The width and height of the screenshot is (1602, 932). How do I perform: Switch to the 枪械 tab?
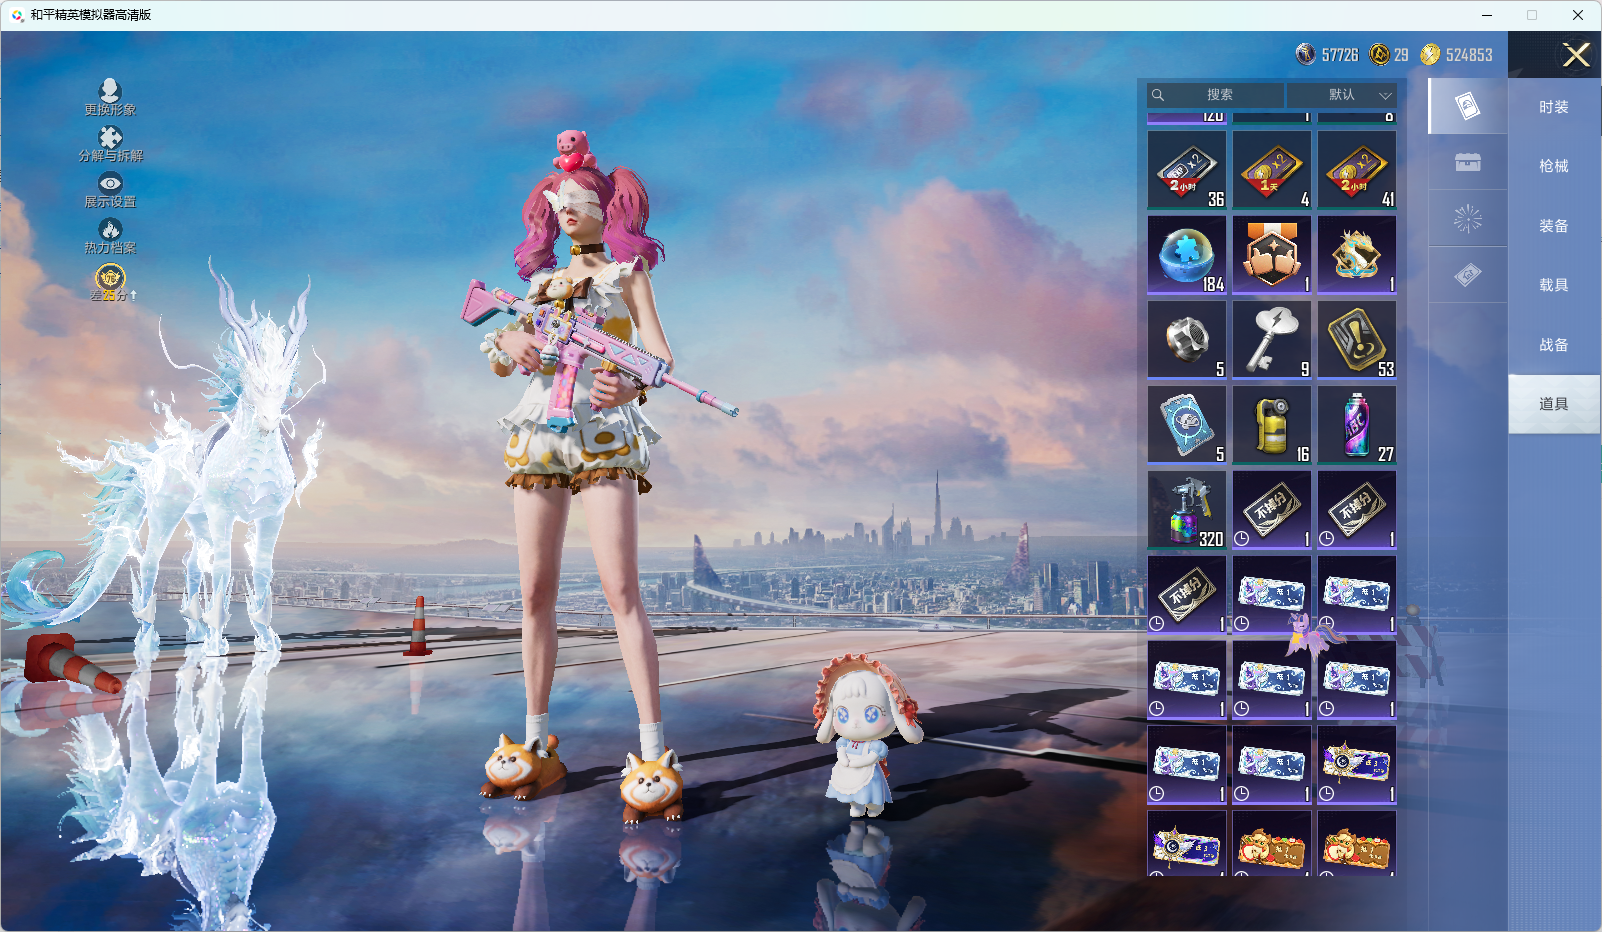pos(1554,166)
